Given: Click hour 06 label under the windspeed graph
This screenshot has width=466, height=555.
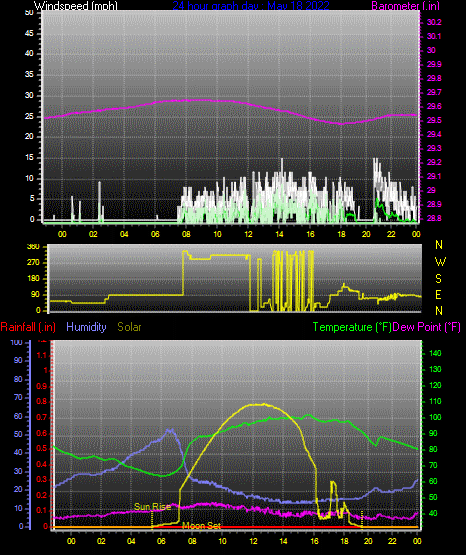Looking at the screenshot, I should point(155,234).
